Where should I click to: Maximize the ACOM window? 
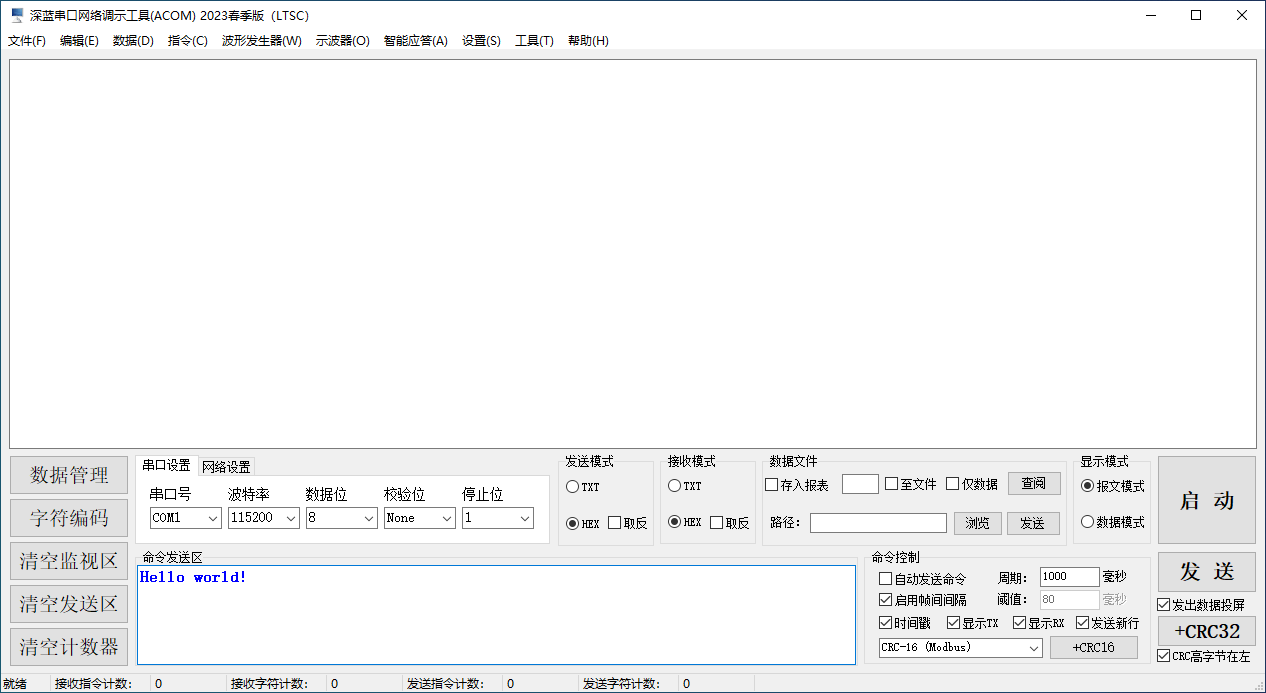tap(1196, 15)
